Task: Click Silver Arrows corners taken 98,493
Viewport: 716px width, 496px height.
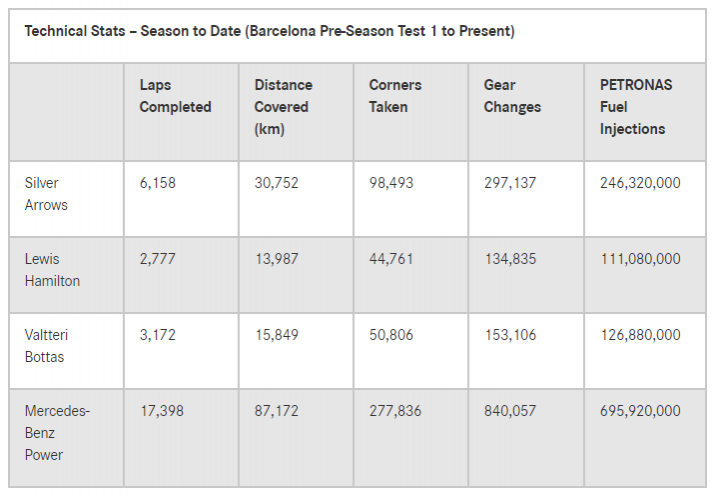Action: click(x=391, y=183)
